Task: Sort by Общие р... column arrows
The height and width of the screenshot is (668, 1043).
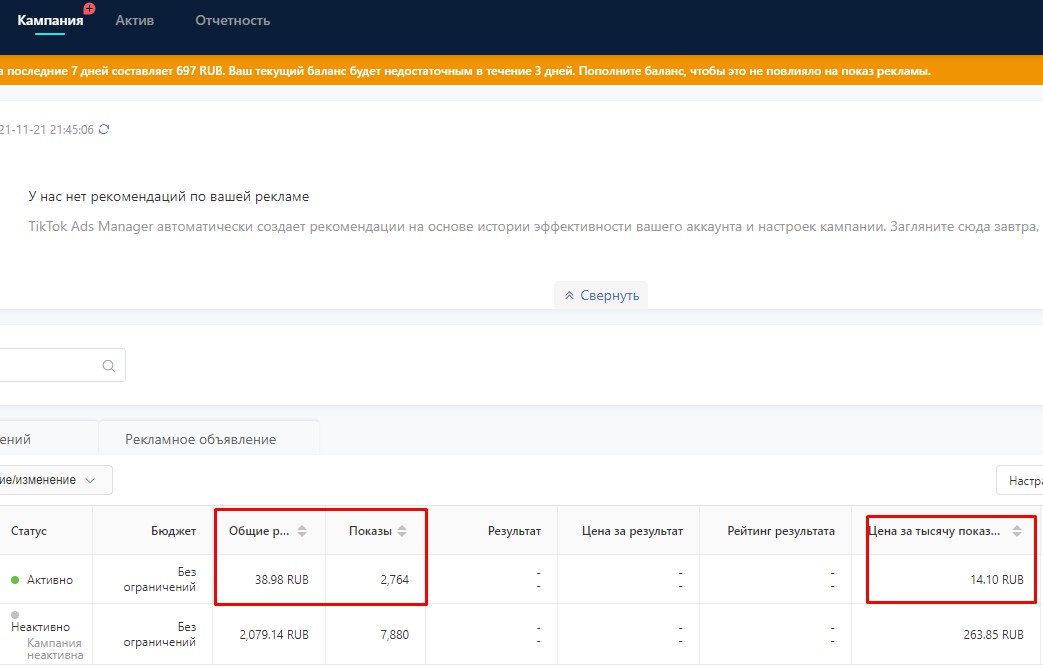Action: (302, 531)
